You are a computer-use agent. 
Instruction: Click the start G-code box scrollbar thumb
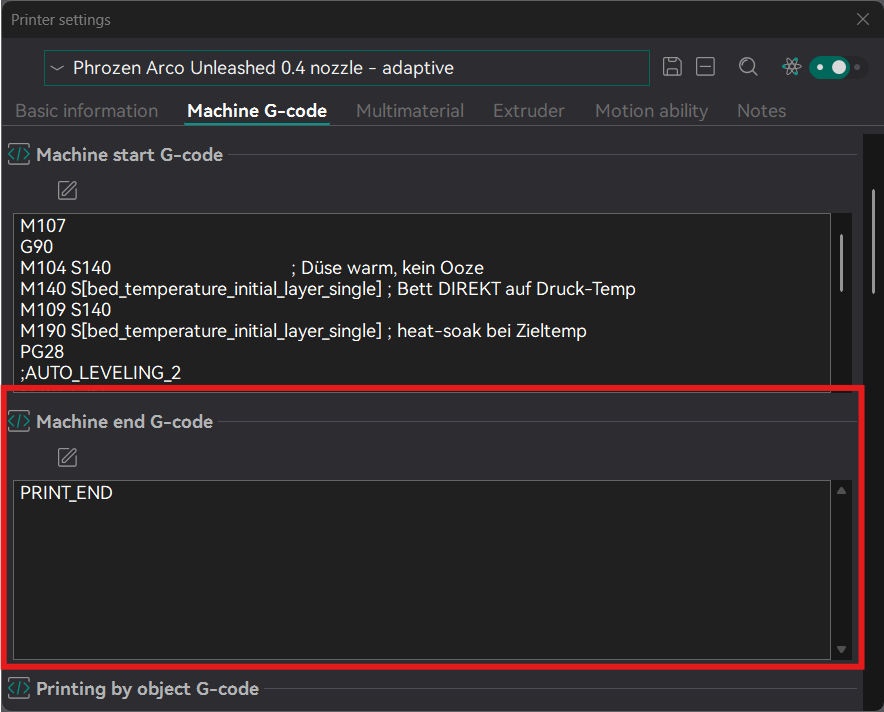pos(841,263)
